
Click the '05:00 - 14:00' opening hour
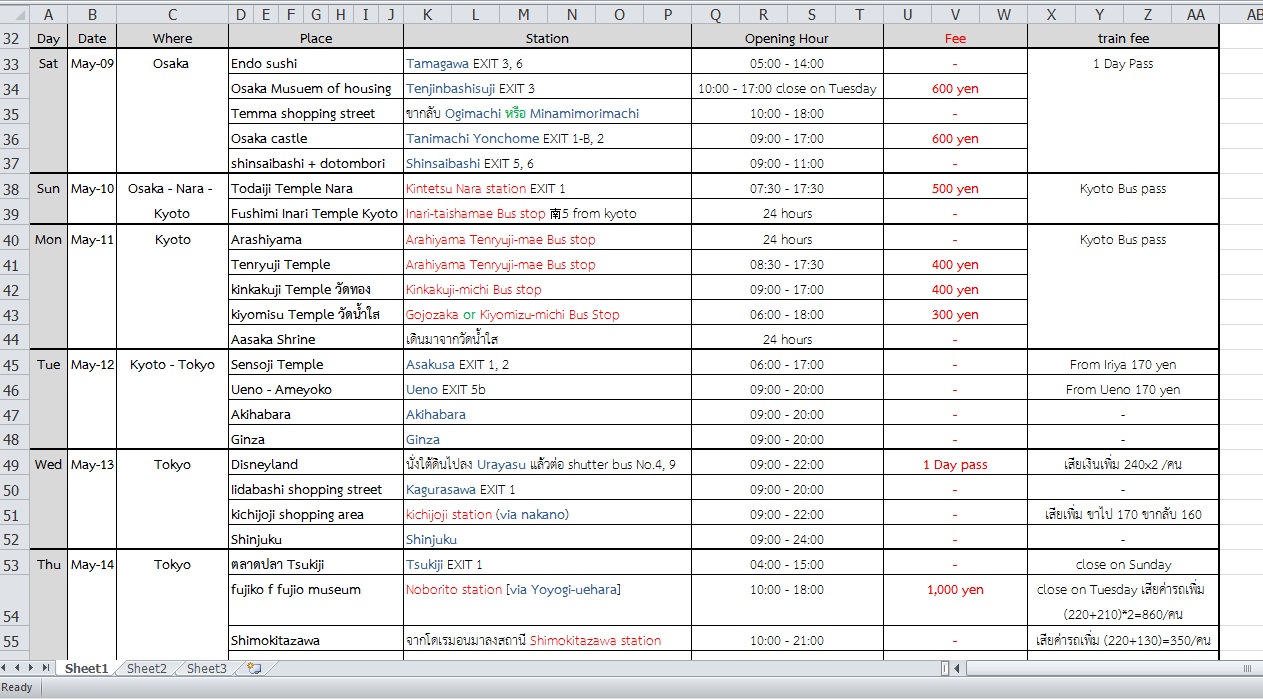point(787,63)
